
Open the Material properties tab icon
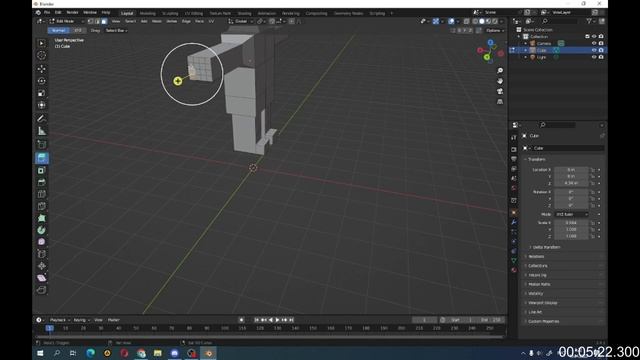pos(514,270)
